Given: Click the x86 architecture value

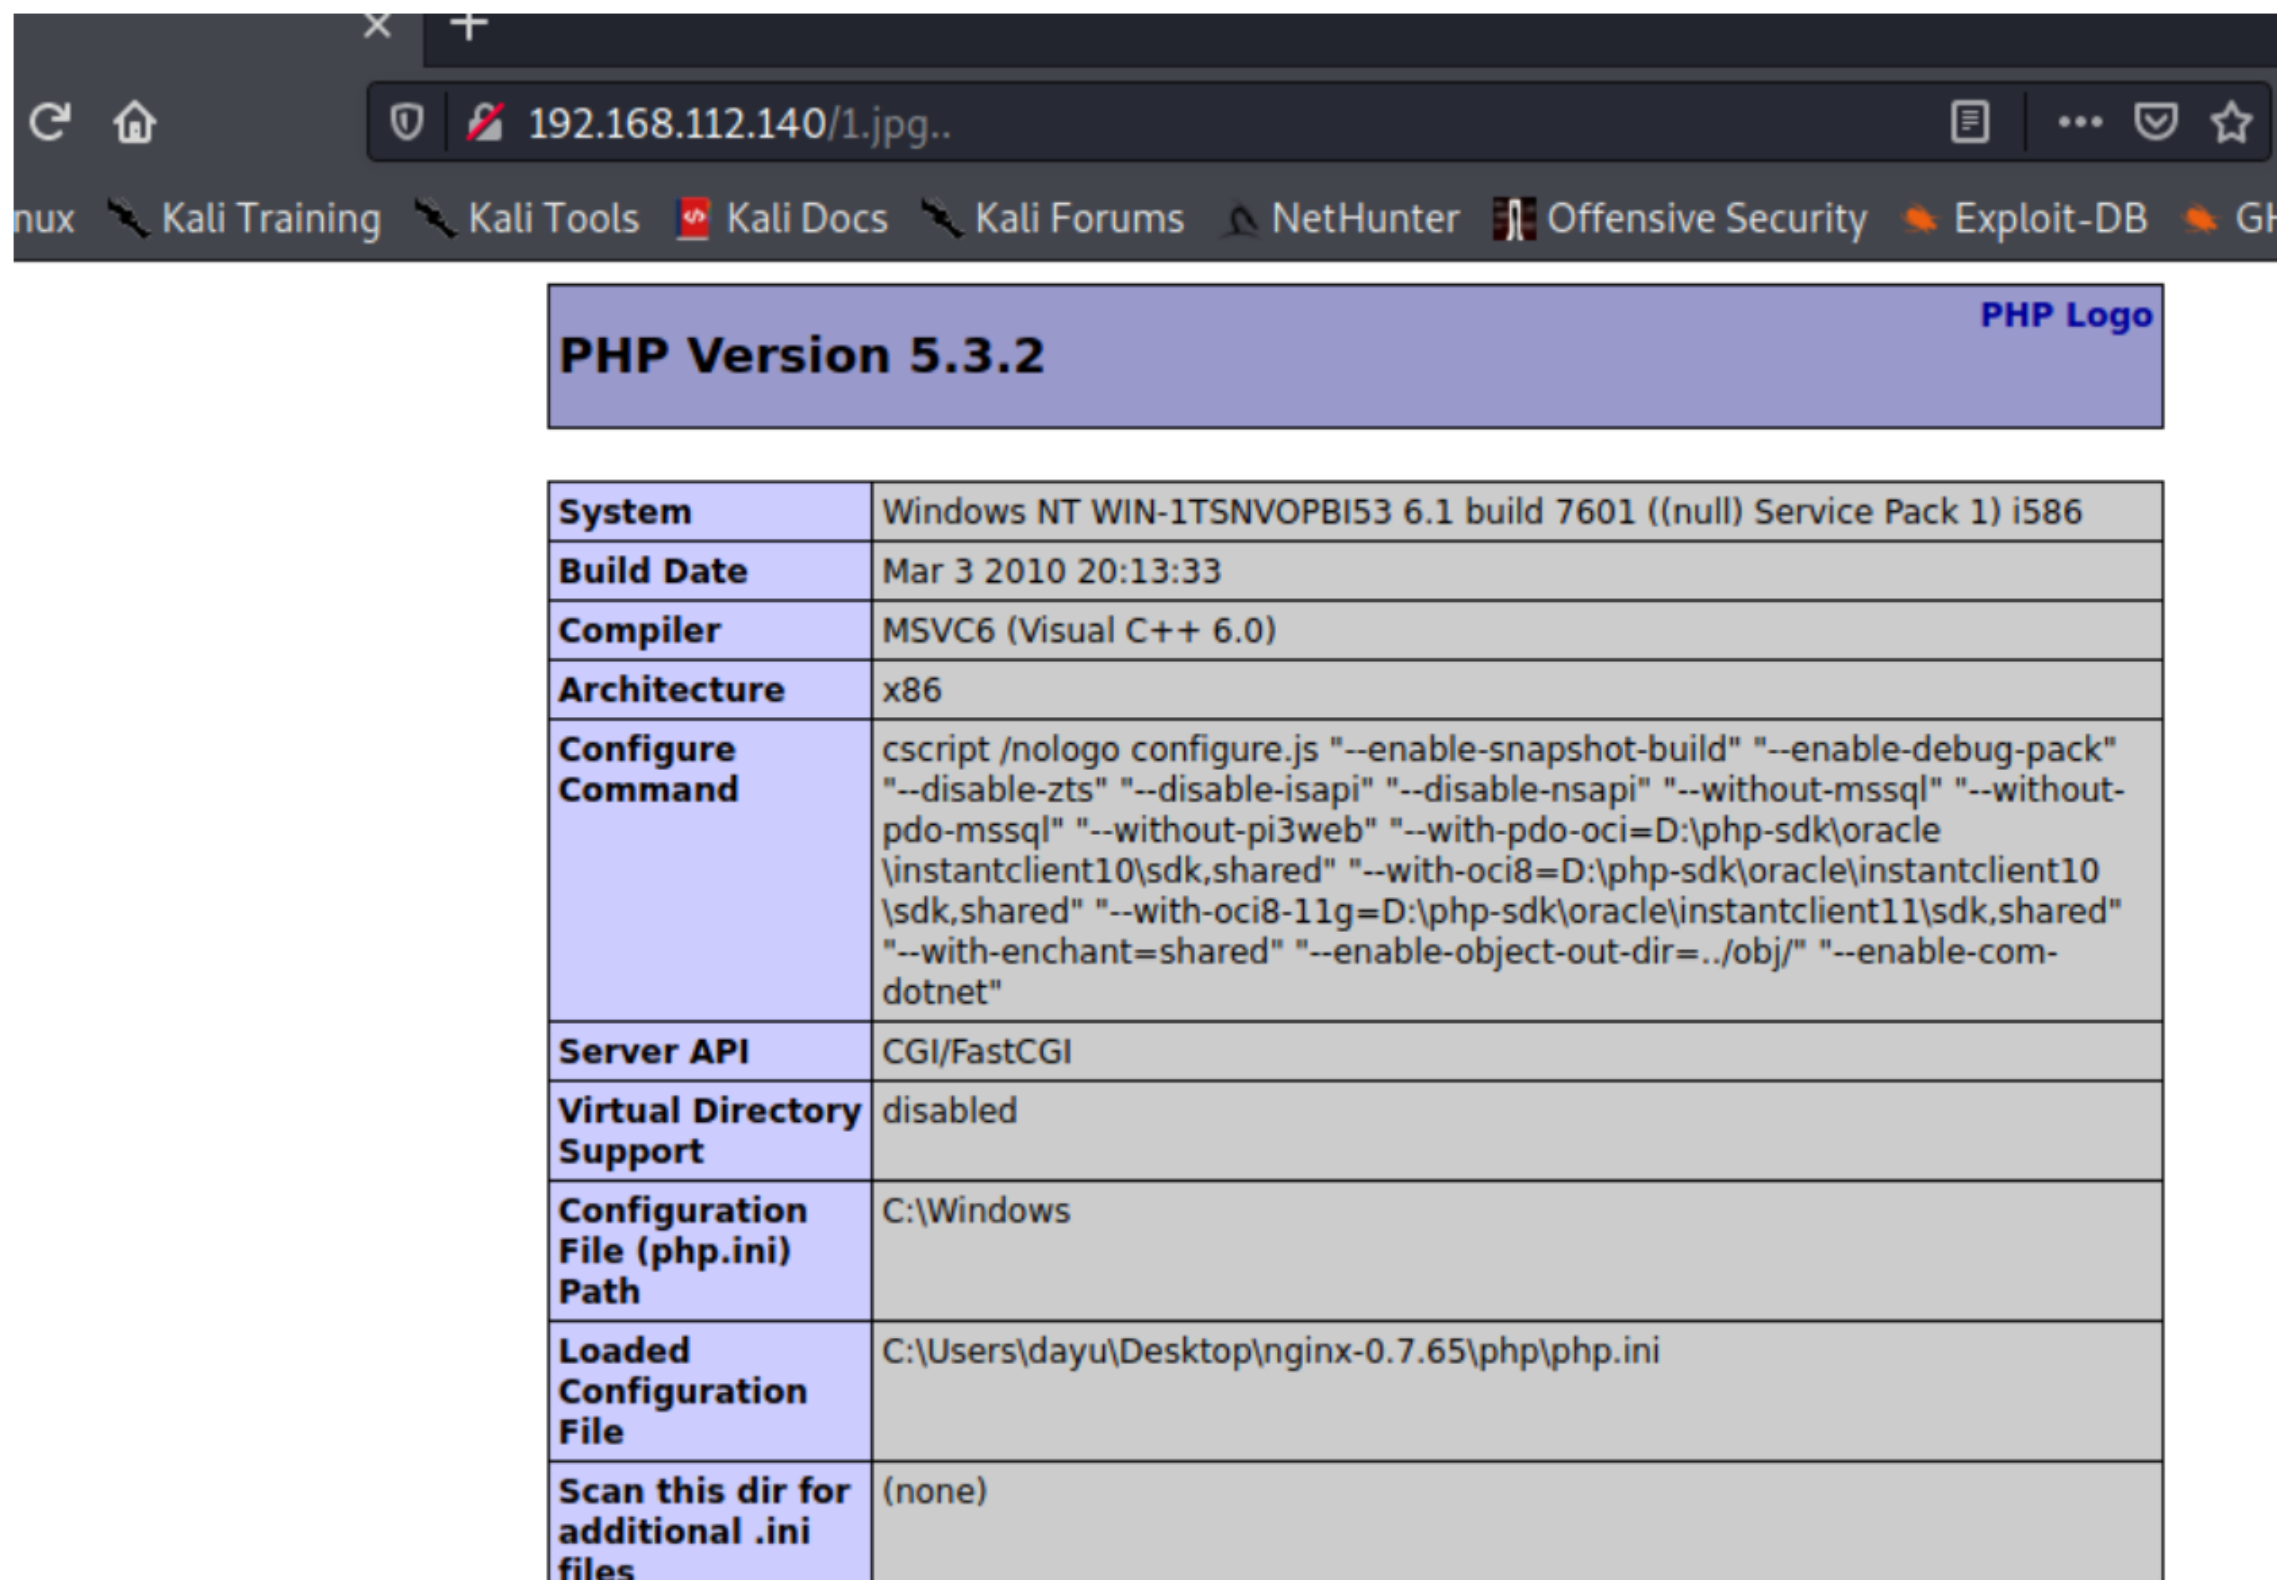Looking at the screenshot, I should point(912,690).
